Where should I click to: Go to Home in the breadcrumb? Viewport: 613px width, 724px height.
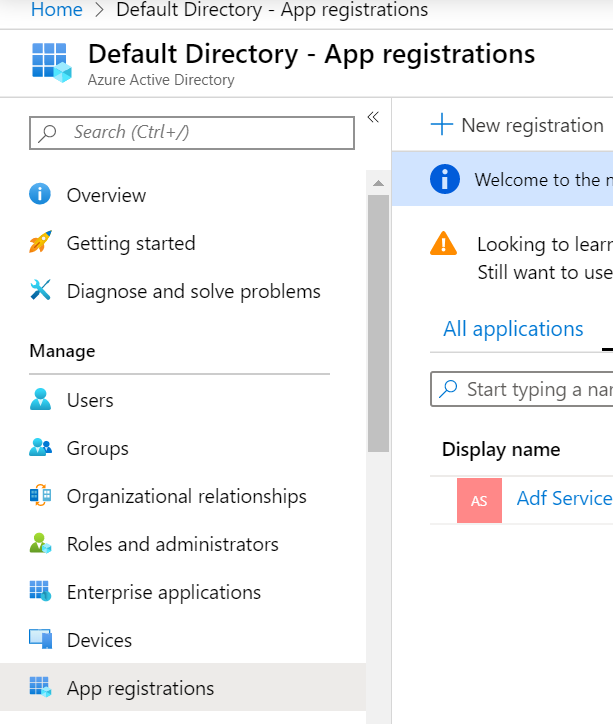coord(57,9)
